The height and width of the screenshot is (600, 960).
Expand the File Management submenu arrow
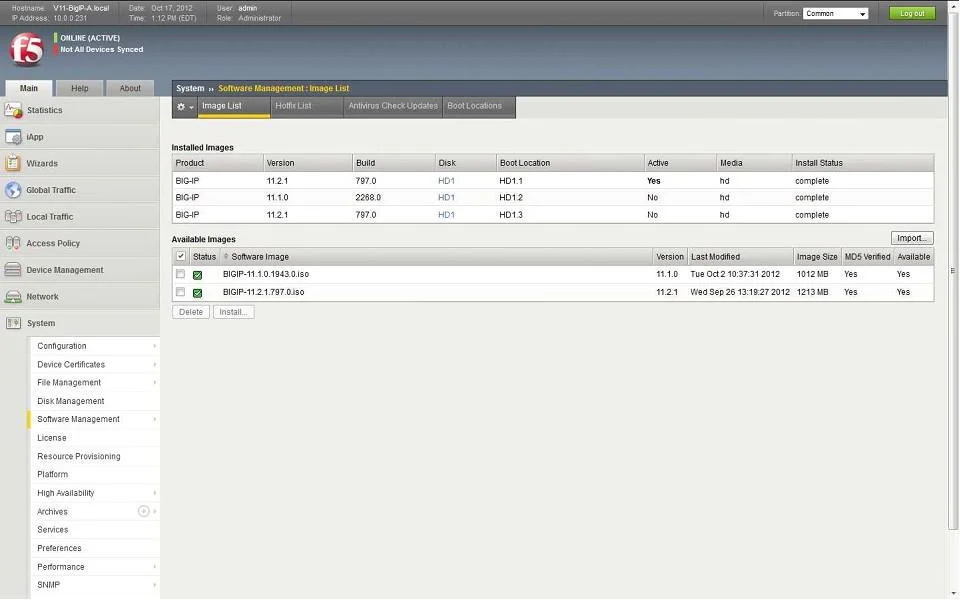(x=154, y=383)
